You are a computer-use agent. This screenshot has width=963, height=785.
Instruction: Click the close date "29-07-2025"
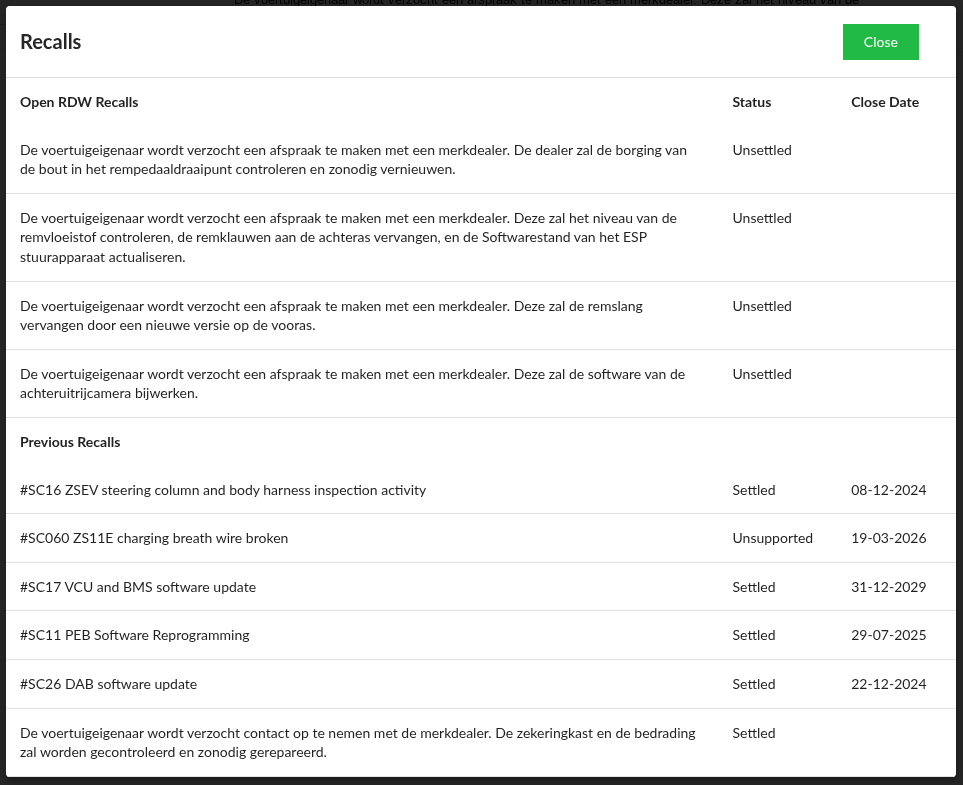coord(889,635)
